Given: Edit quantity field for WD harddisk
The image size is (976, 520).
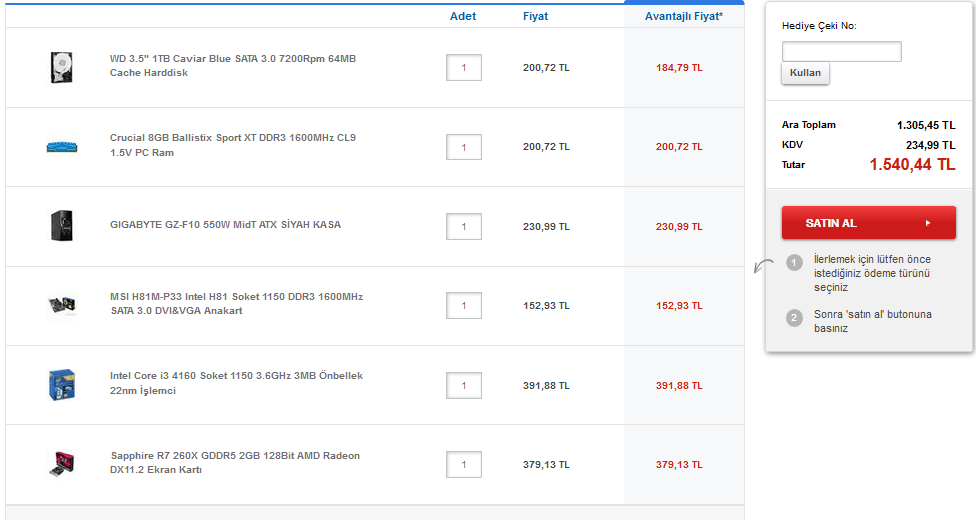Looking at the screenshot, I should [x=464, y=68].
